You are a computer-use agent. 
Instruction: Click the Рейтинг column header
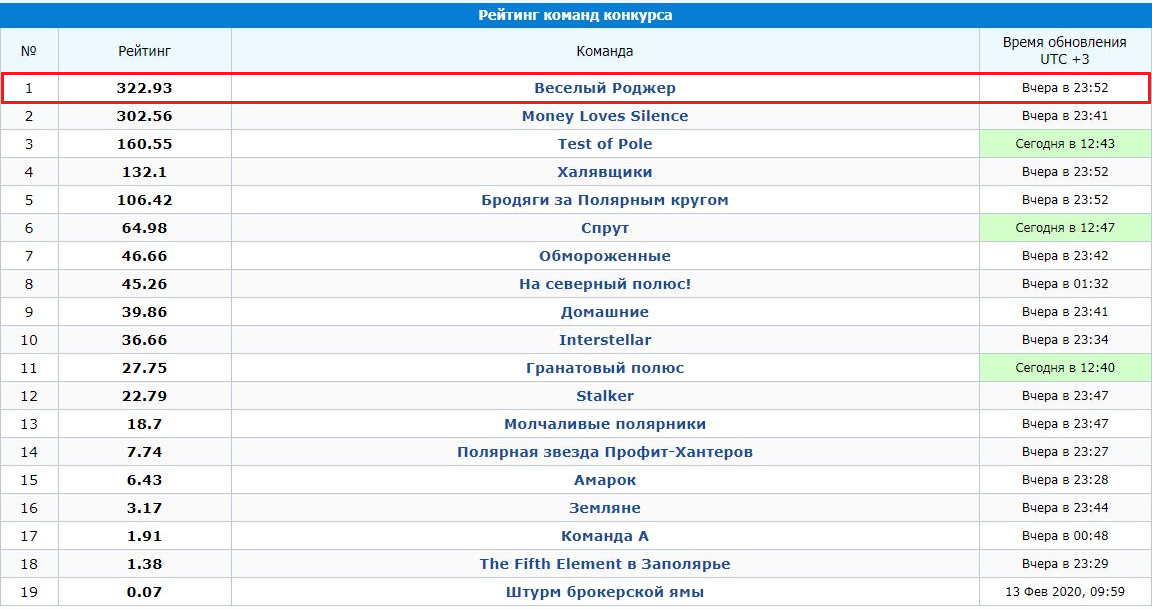point(144,50)
